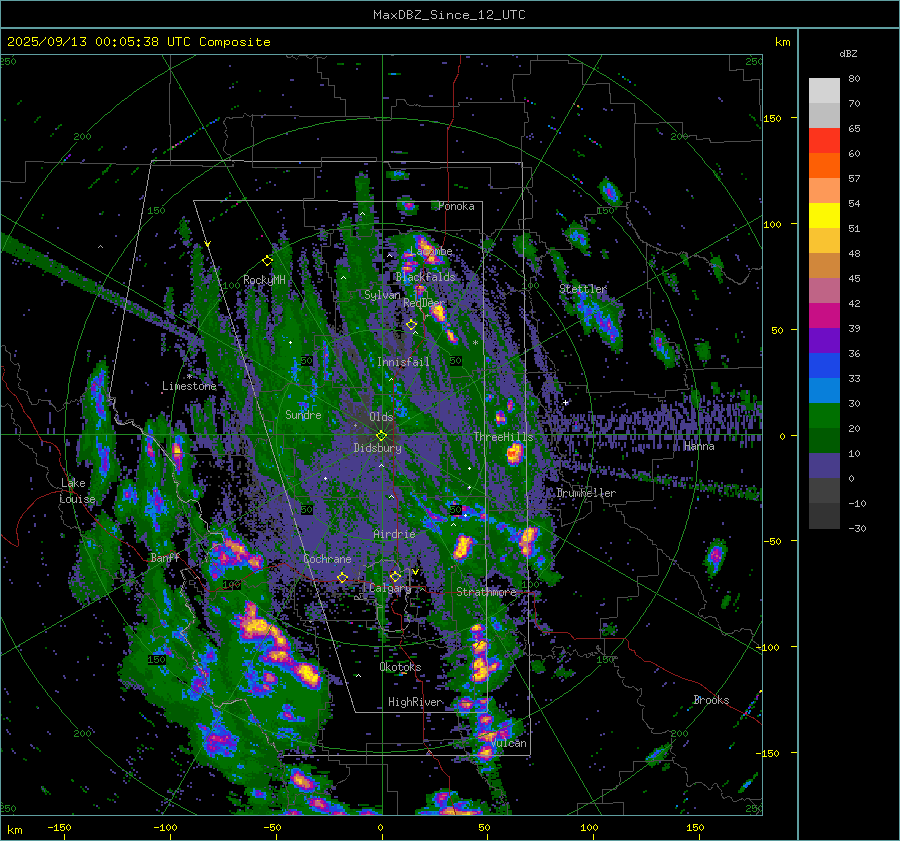The width and height of the screenshot is (900, 841).
Task: Click the Ponoka city label
Action: pyautogui.click(x=456, y=206)
